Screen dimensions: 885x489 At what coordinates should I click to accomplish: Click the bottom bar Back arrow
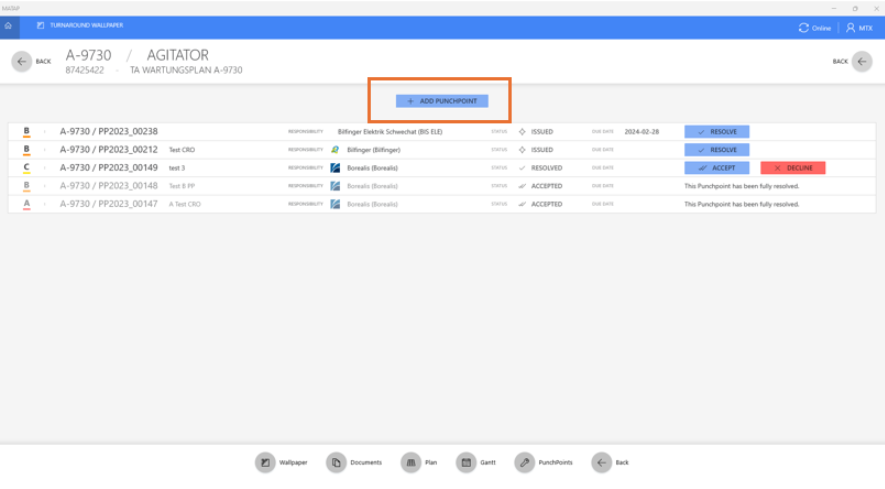coord(600,462)
